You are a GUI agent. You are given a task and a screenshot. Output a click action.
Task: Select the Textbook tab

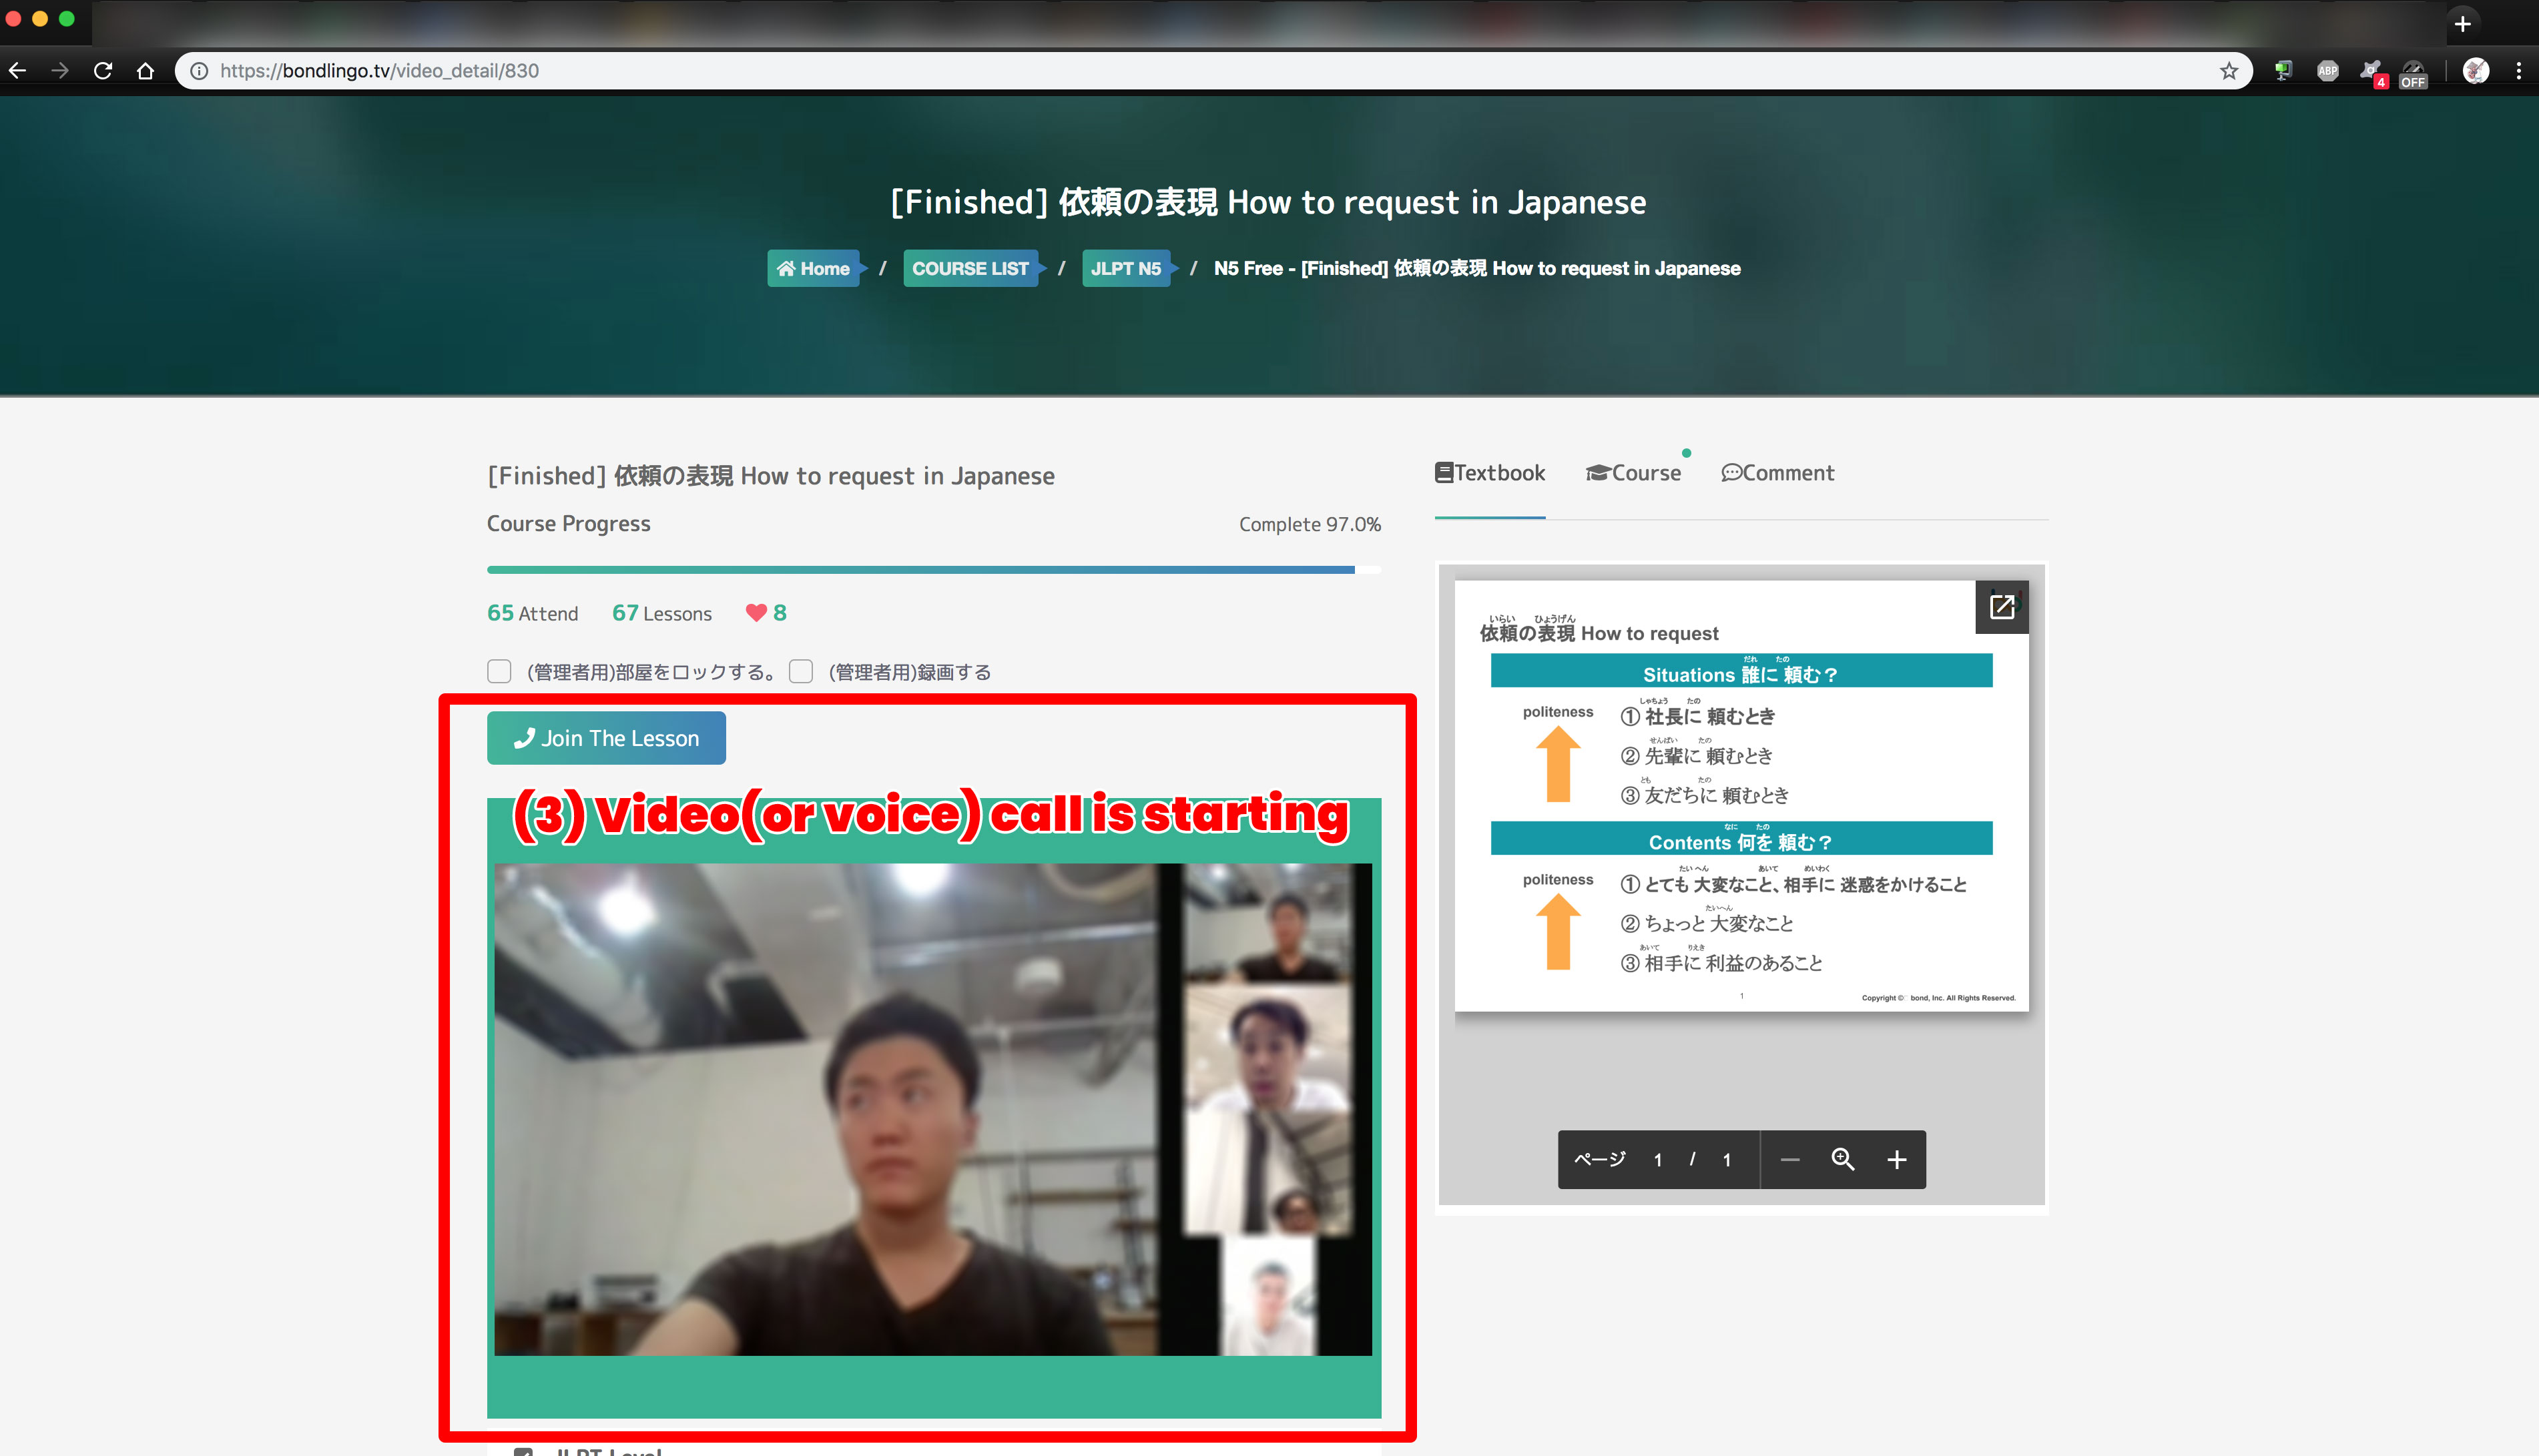tap(1490, 473)
